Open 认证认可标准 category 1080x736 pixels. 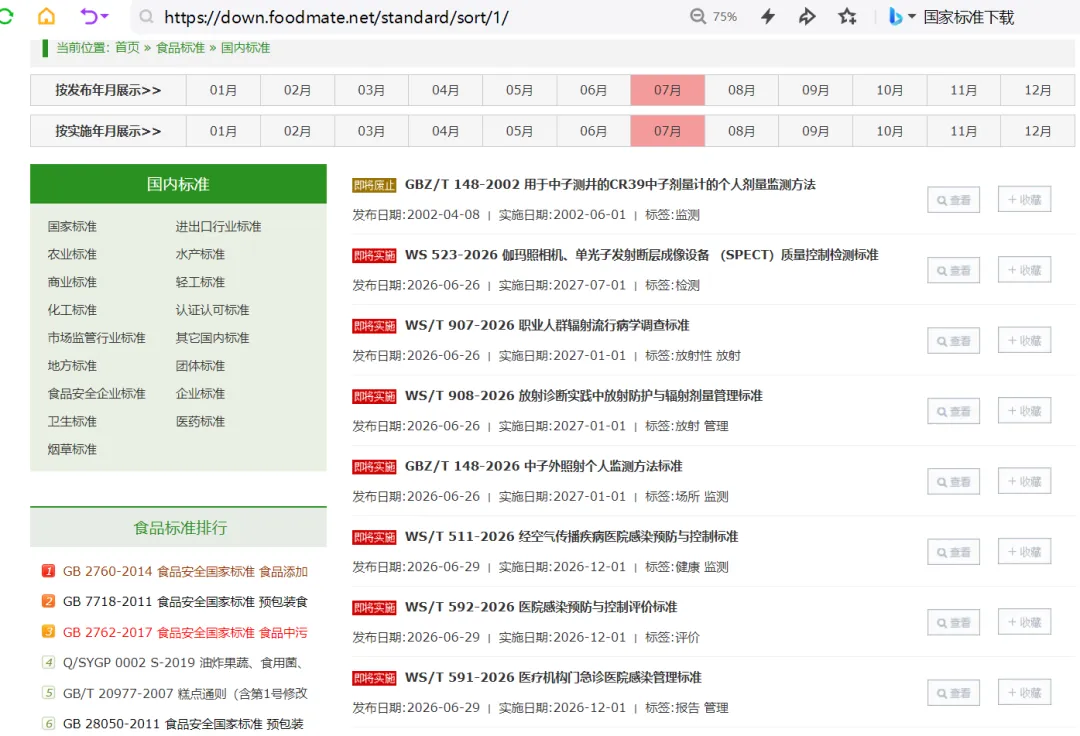coord(212,310)
